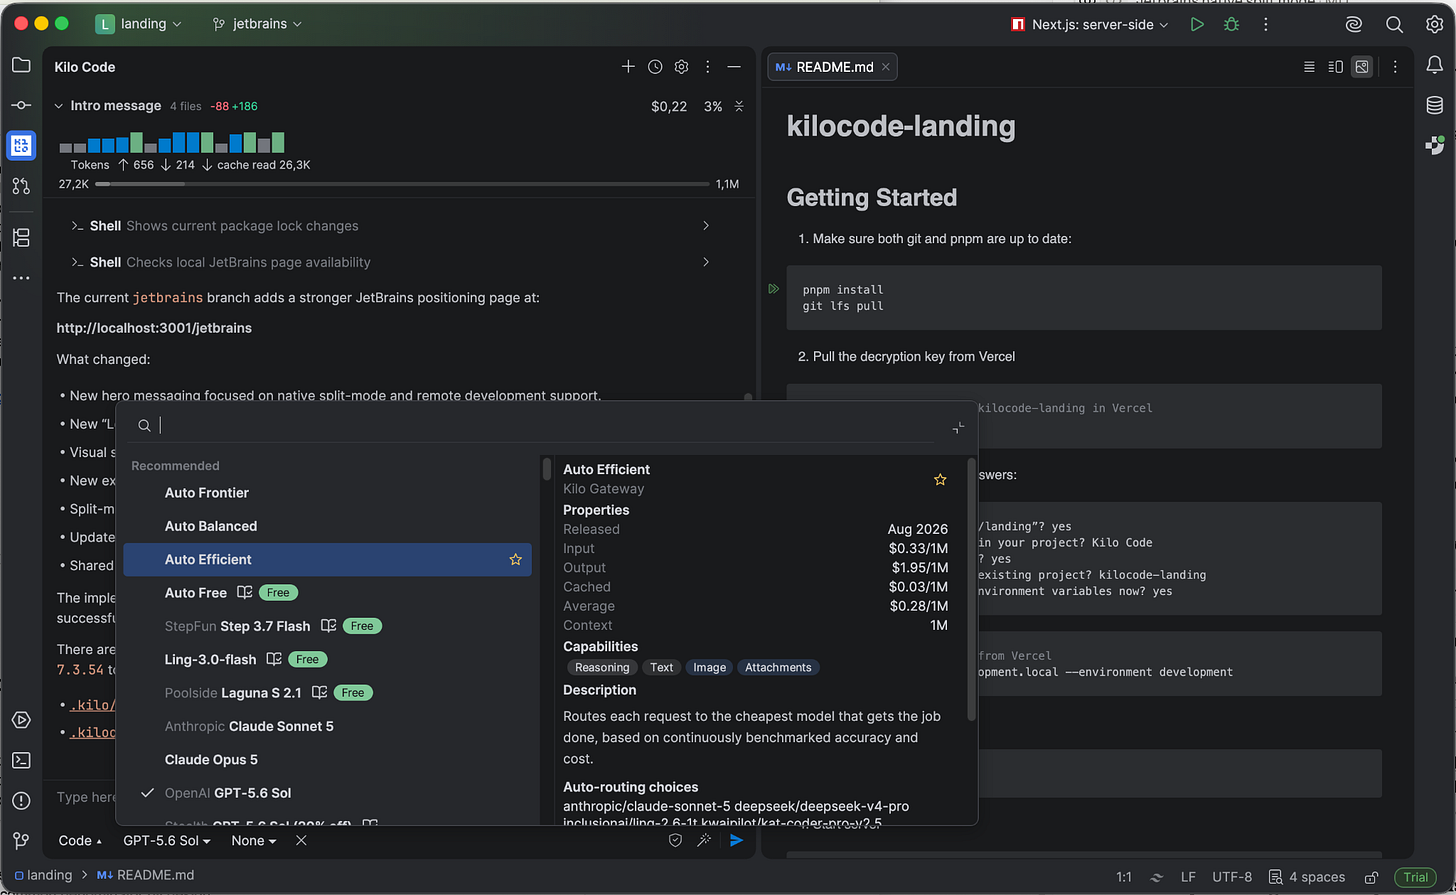Switch README to editor and preview view
This screenshot has height=895, width=1456.
click(x=1335, y=67)
